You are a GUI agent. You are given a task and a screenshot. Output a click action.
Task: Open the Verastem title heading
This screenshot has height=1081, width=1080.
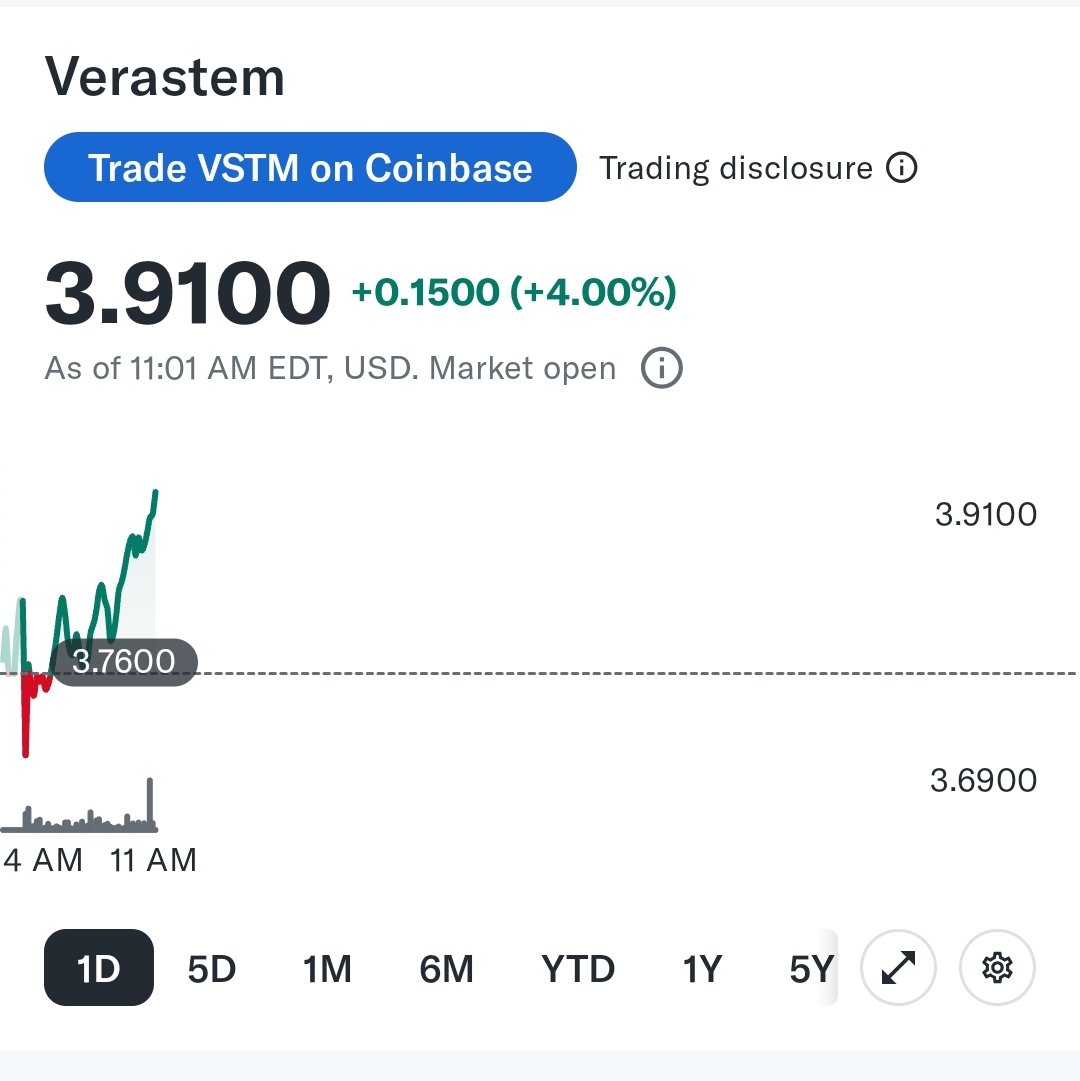[x=165, y=77]
